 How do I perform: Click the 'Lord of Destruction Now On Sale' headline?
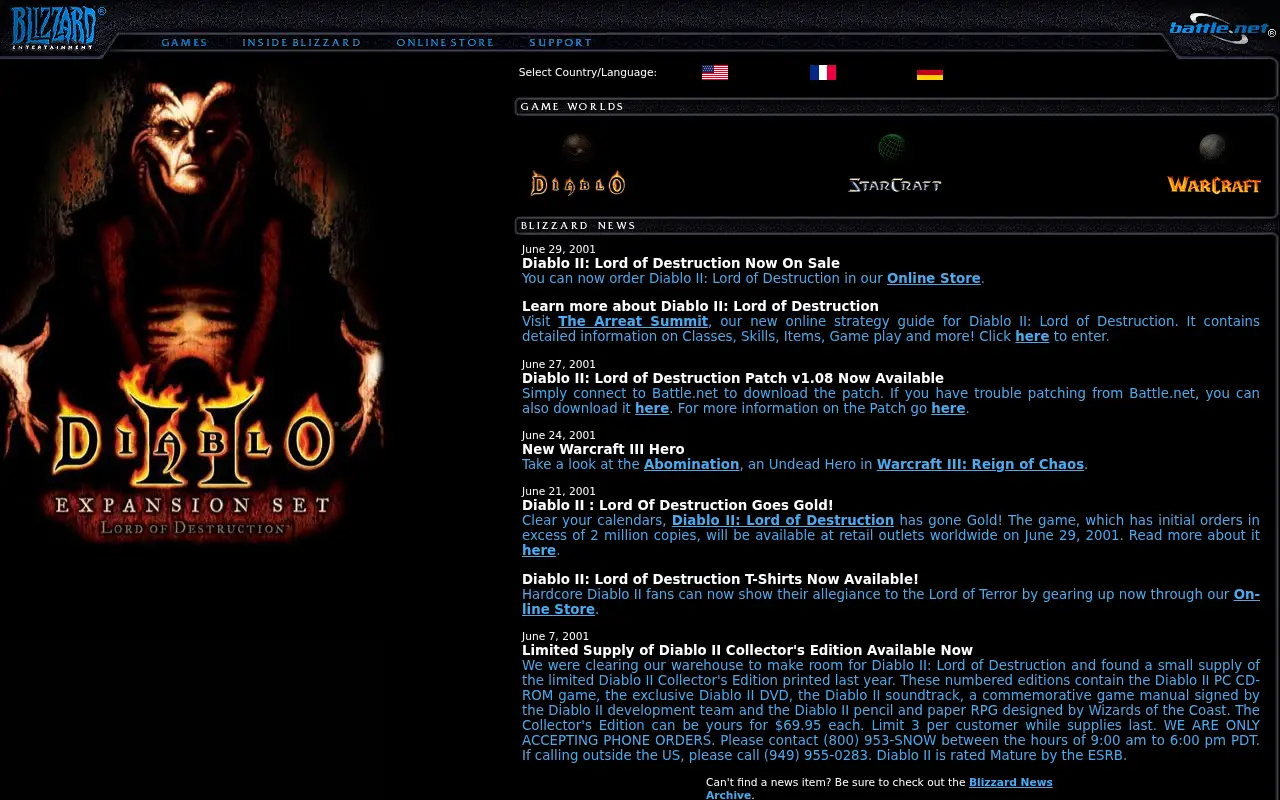click(681, 264)
